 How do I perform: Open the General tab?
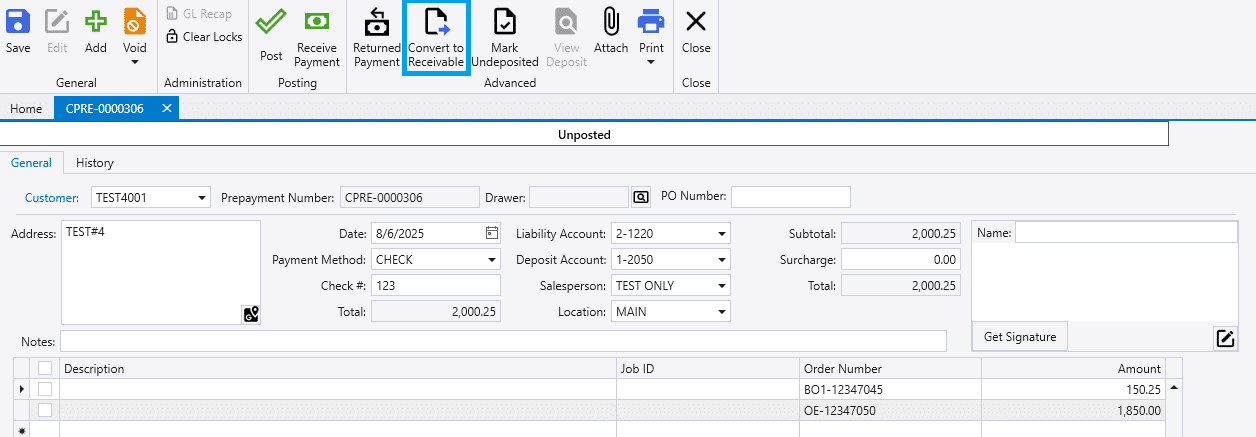31,163
